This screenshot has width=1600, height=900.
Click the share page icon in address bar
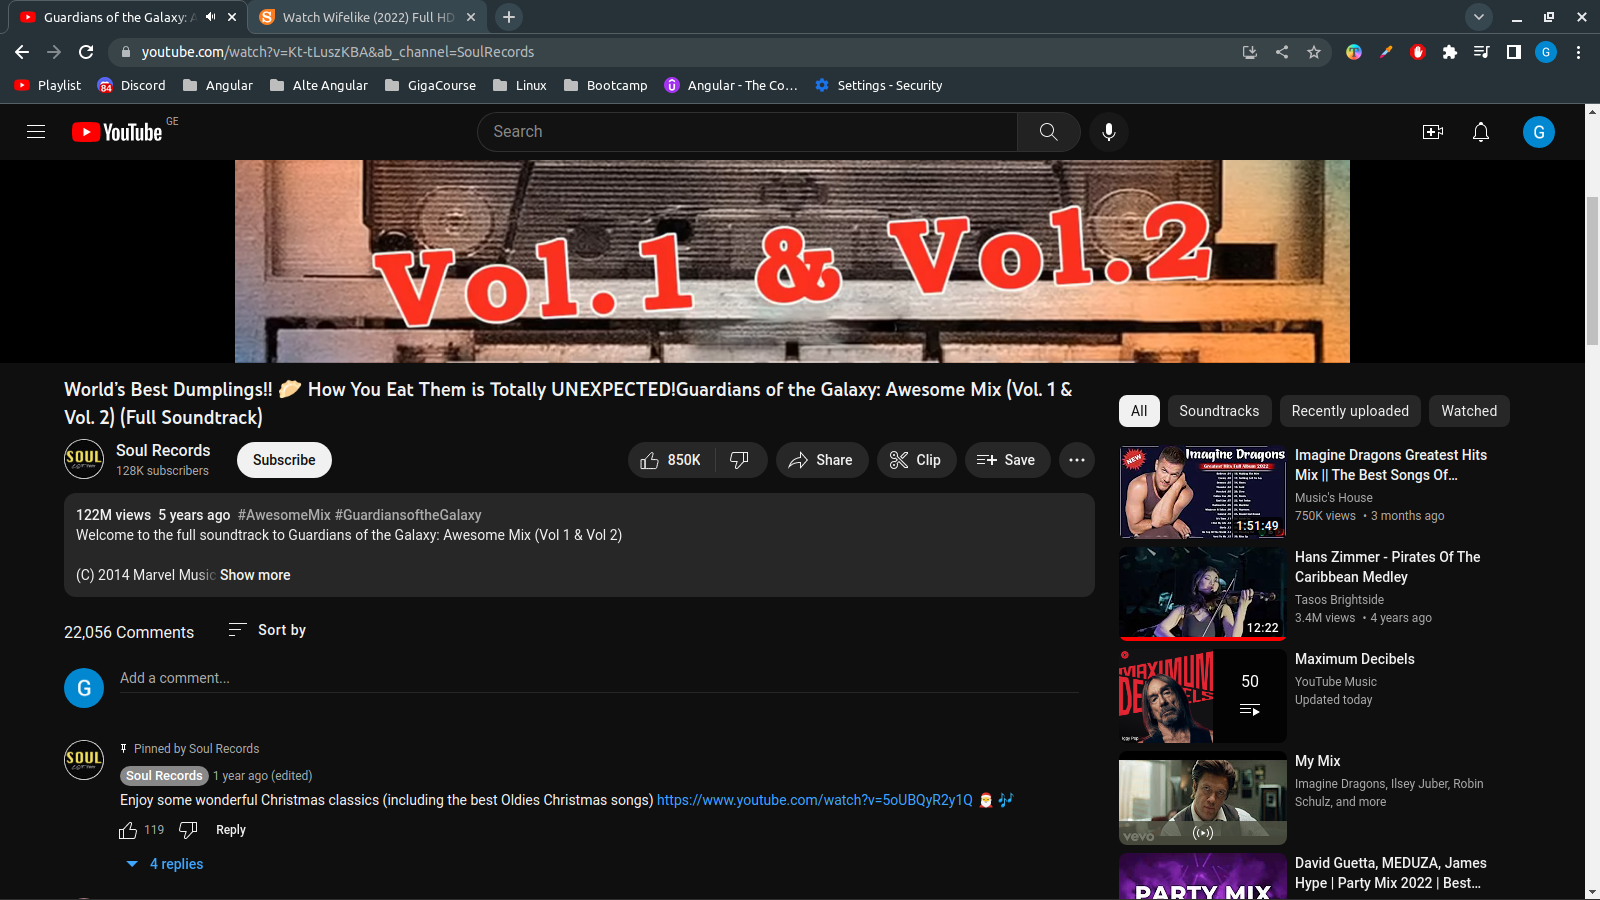click(x=1282, y=52)
